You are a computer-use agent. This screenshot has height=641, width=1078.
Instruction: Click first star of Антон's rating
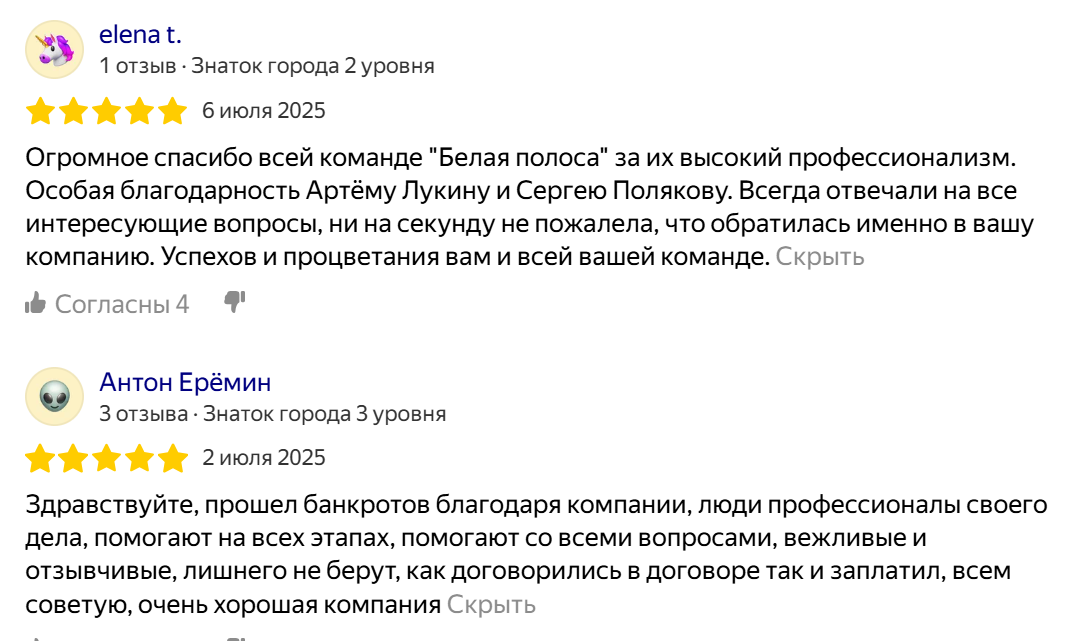tap(41, 459)
